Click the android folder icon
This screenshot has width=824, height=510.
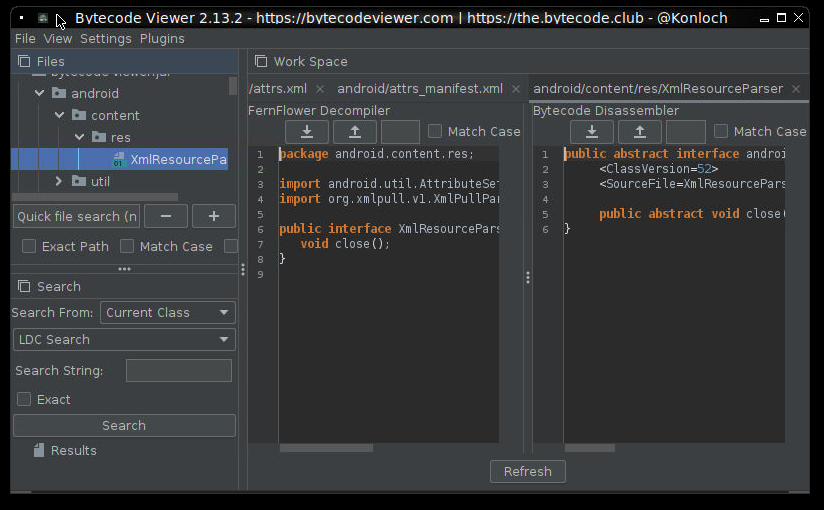coord(59,93)
